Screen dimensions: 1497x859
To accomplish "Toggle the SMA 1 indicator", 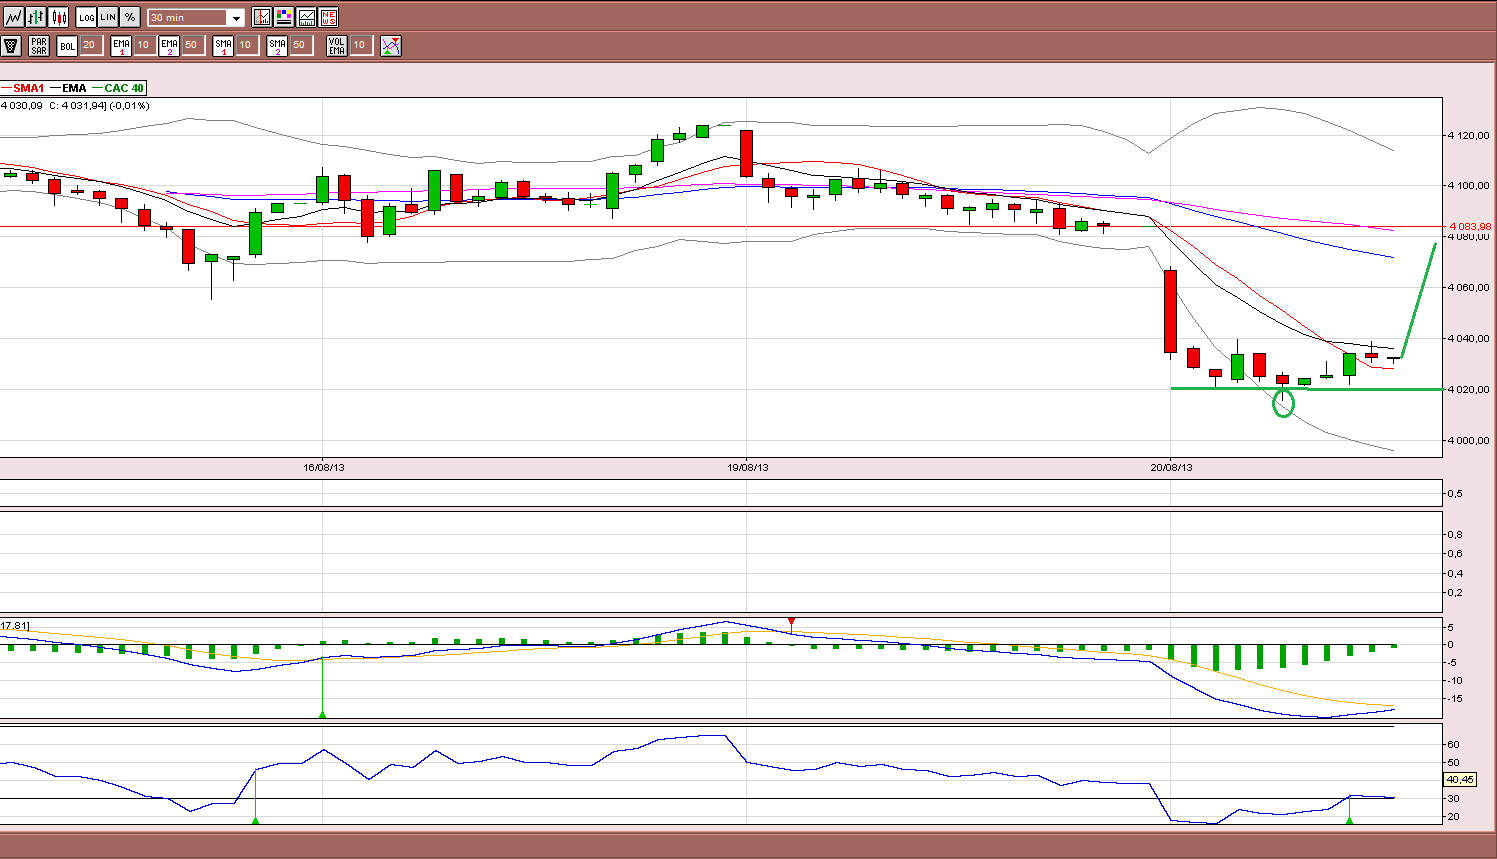I will coord(223,46).
